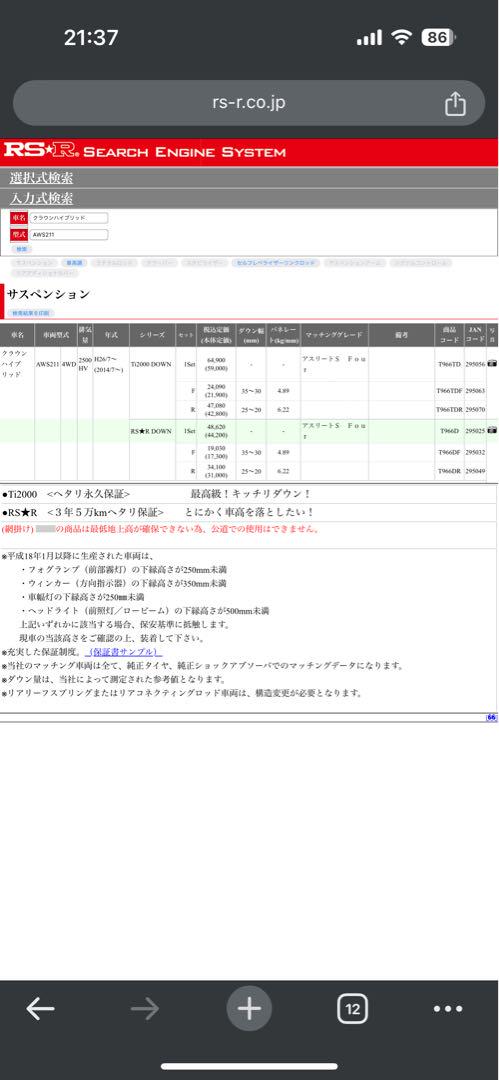Open camera icon on T966TD row
The image size is (499, 1080).
[x=492, y=362]
